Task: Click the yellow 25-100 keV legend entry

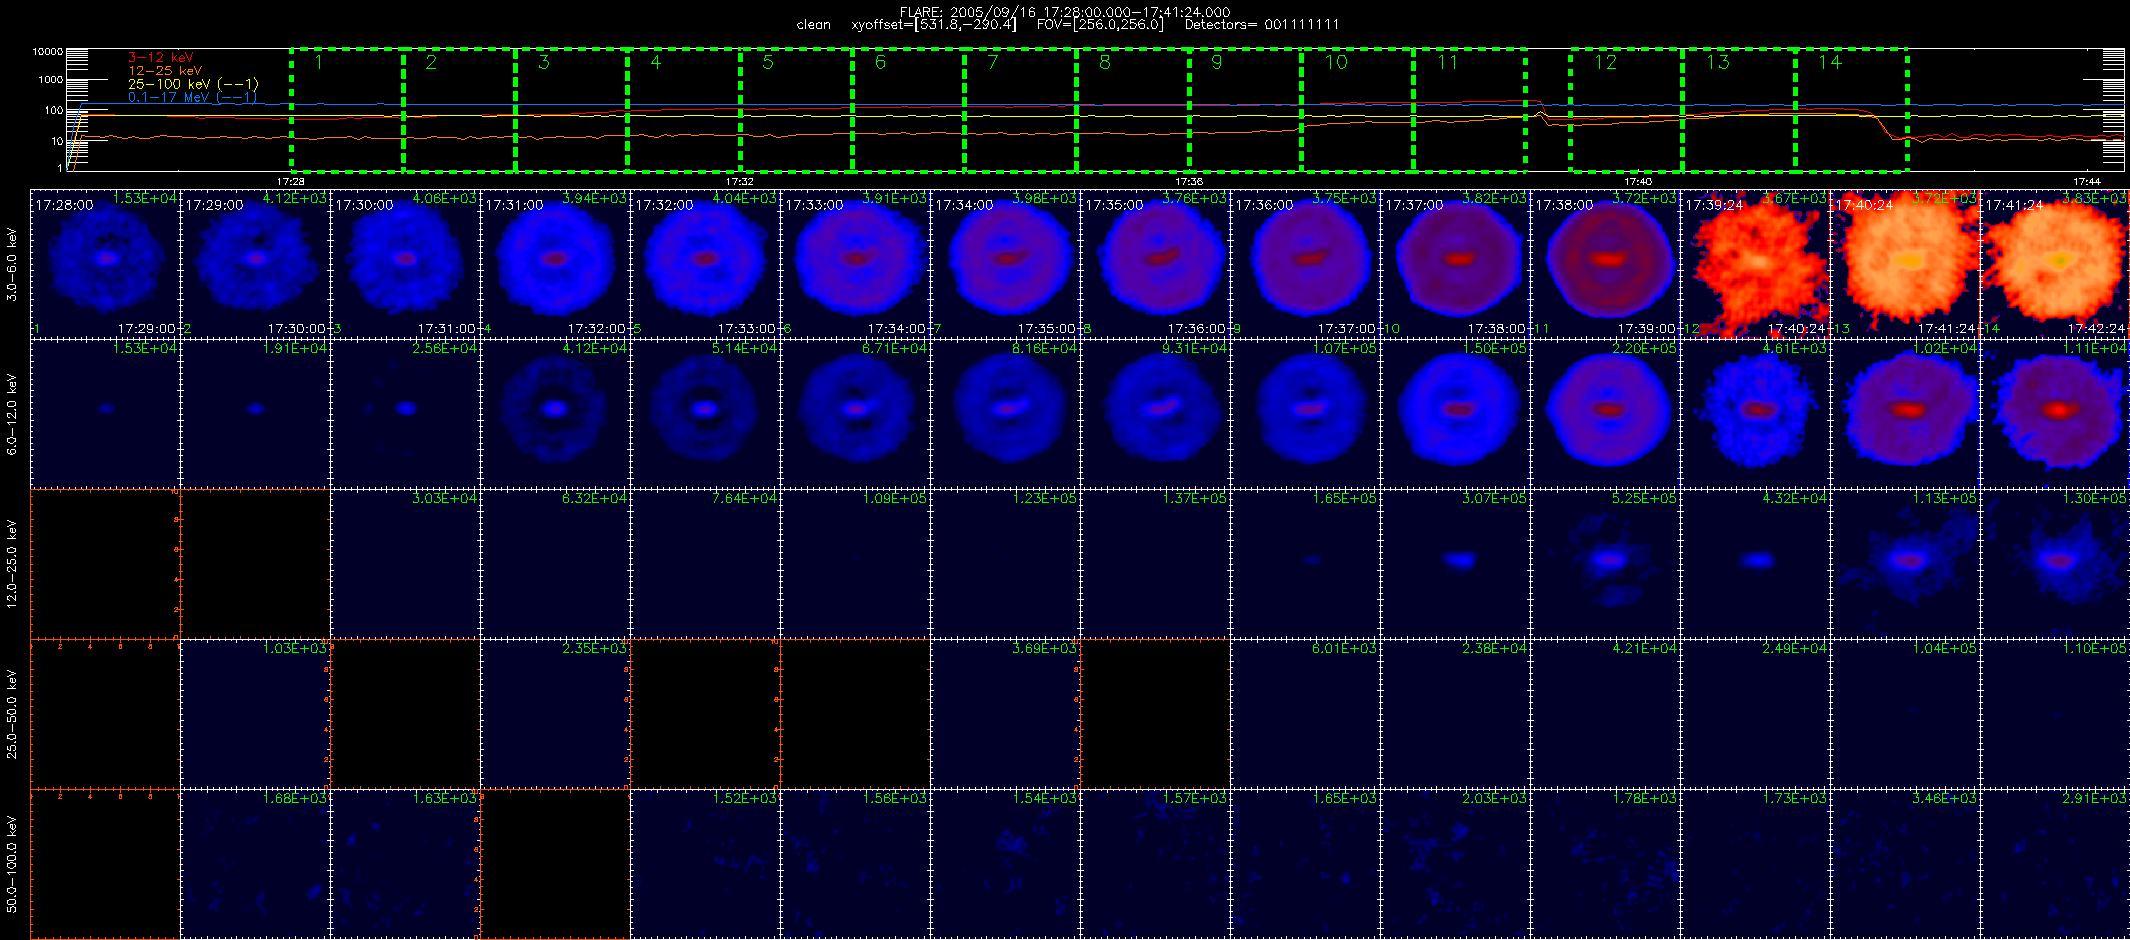Action: click(193, 84)
